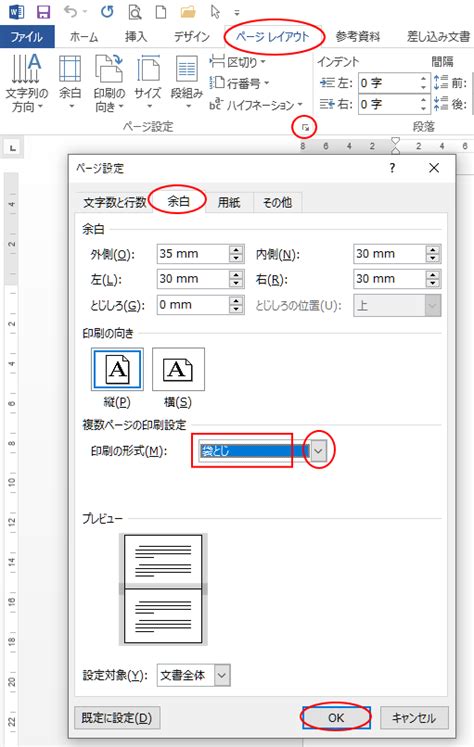Click the Undo arrow icon
Image resolution: width=474 pixels, height=747 pixels.
[x=71, y=12]
